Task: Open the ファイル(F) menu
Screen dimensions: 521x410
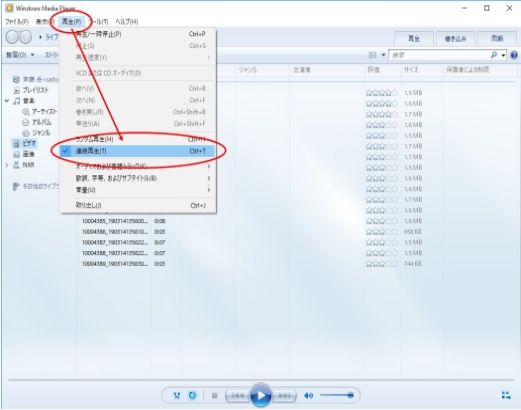Action: pos(17,22)
